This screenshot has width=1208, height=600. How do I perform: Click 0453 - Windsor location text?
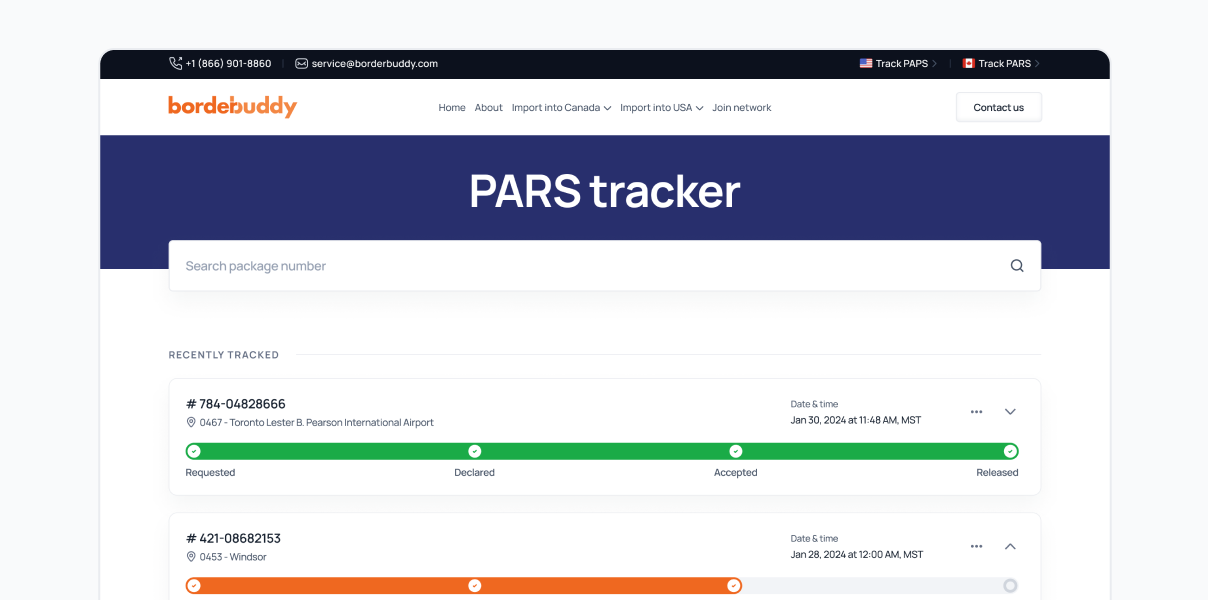pyautogui.click(x=233, y=557)
